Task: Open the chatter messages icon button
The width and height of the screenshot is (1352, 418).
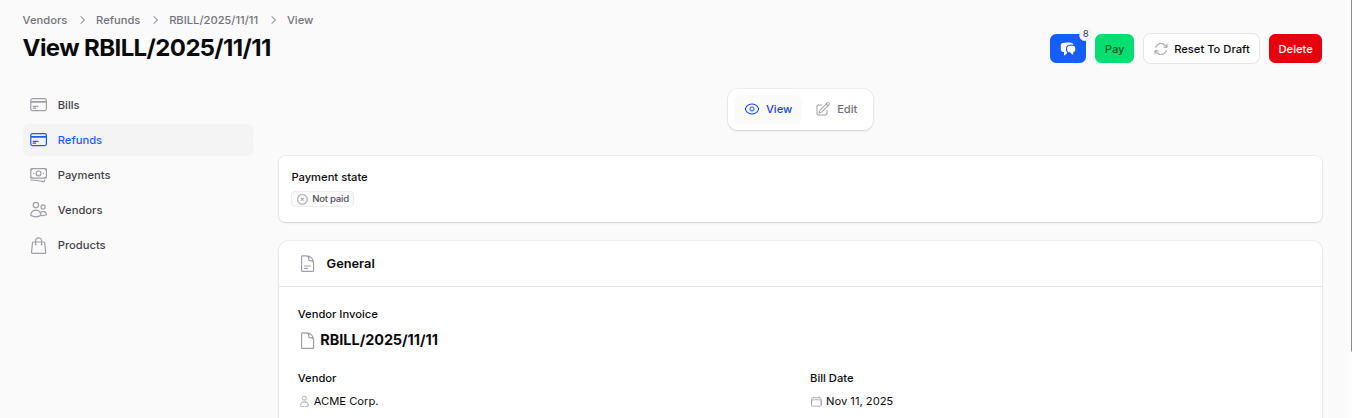Action: (x=1067, y=49)
